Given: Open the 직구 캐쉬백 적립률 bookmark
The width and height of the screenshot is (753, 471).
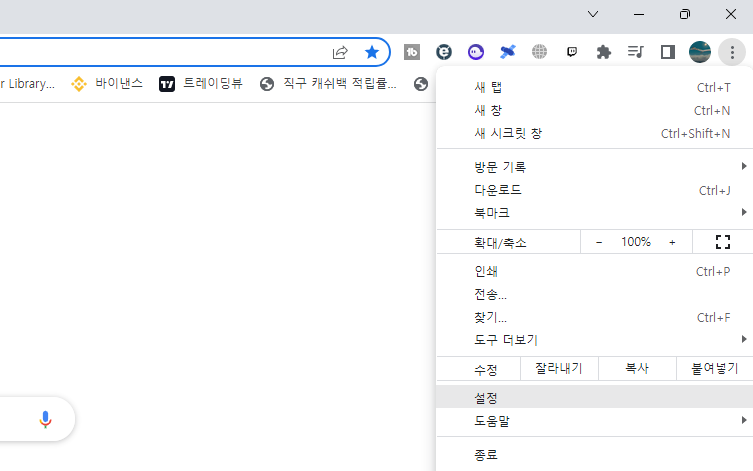Looking at the screenshot, I should point(328,84).
